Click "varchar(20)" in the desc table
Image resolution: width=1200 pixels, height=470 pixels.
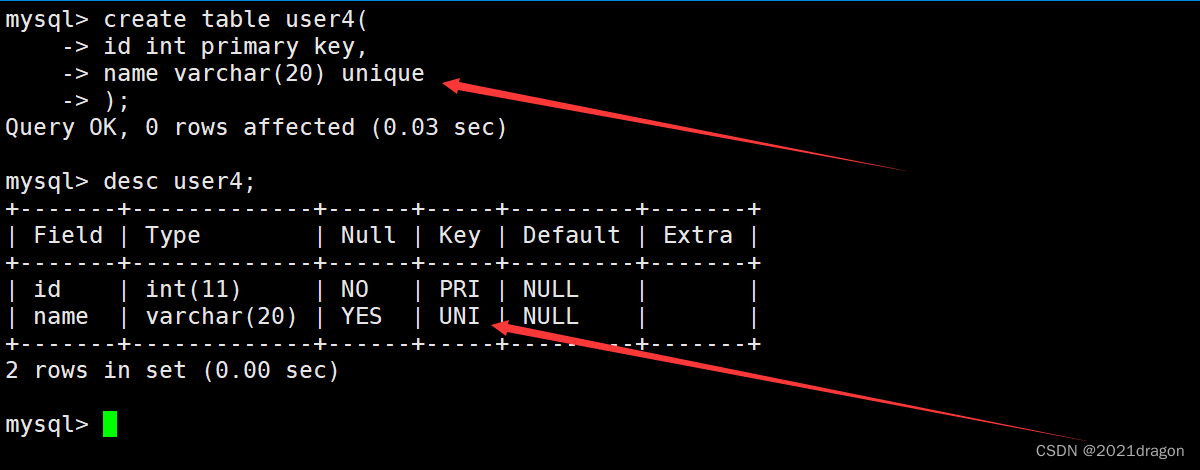click(x=221, y=317)
